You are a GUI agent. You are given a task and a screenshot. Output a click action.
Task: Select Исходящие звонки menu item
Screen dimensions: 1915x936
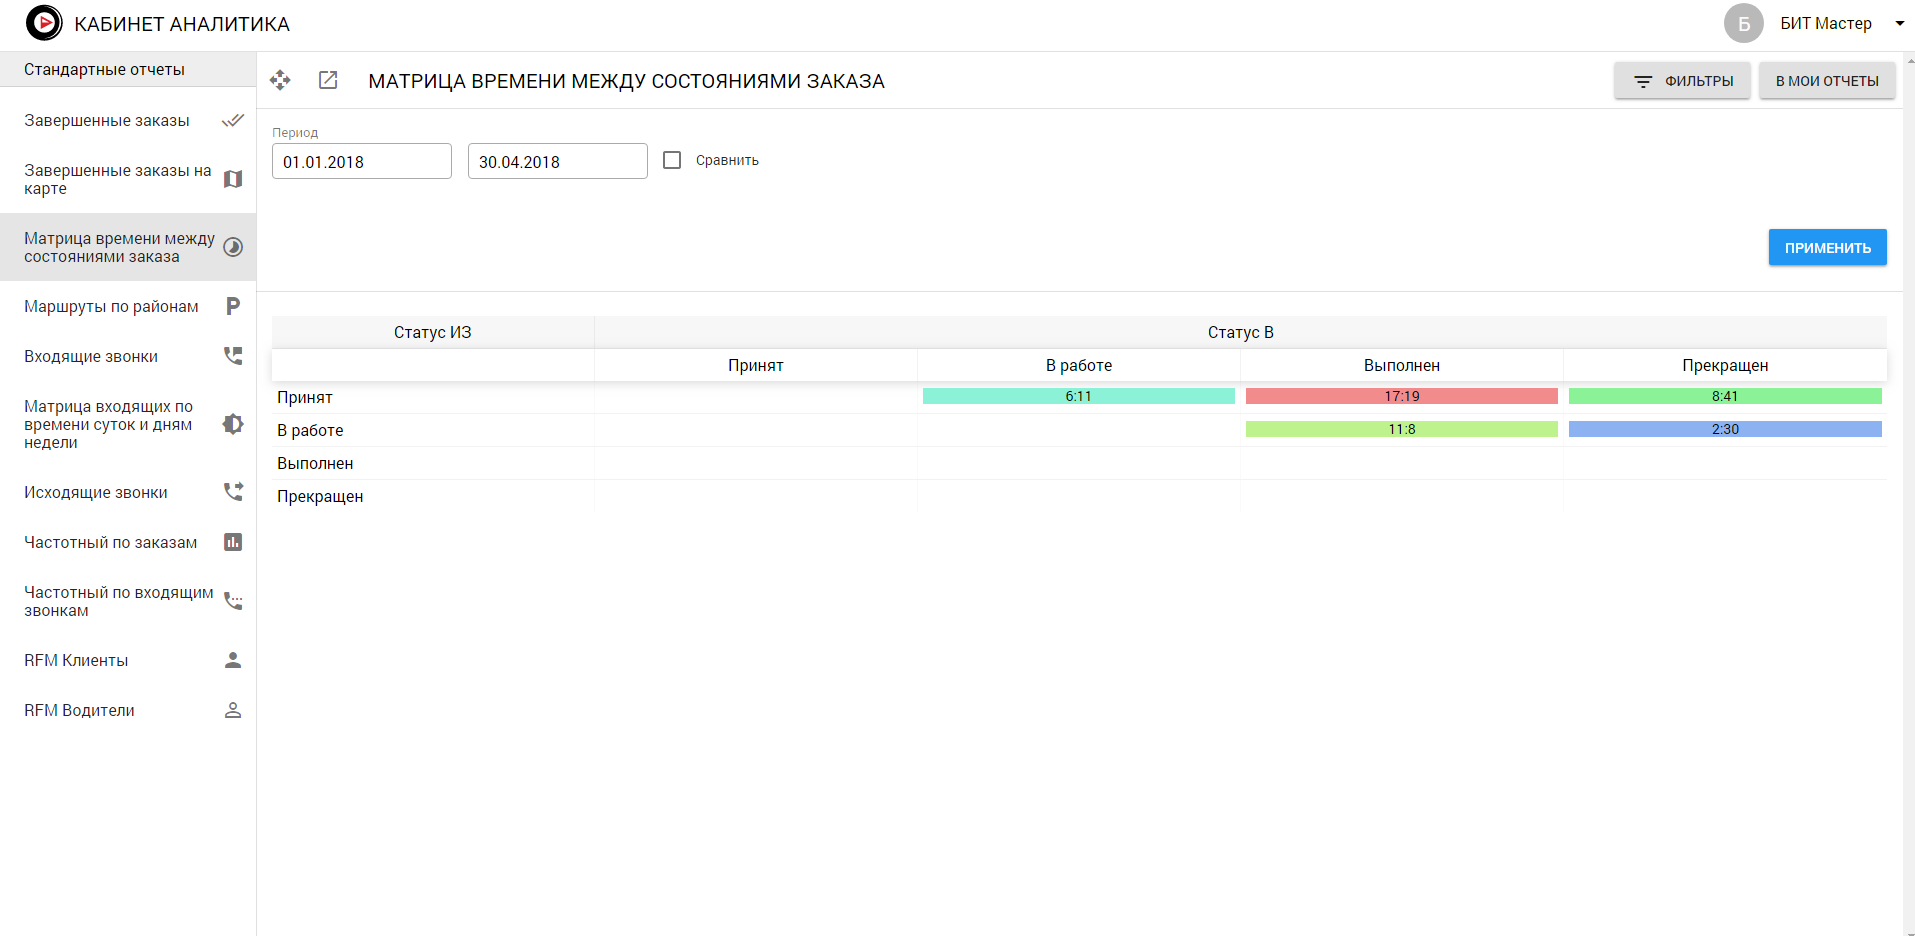[x=128, y=492]
